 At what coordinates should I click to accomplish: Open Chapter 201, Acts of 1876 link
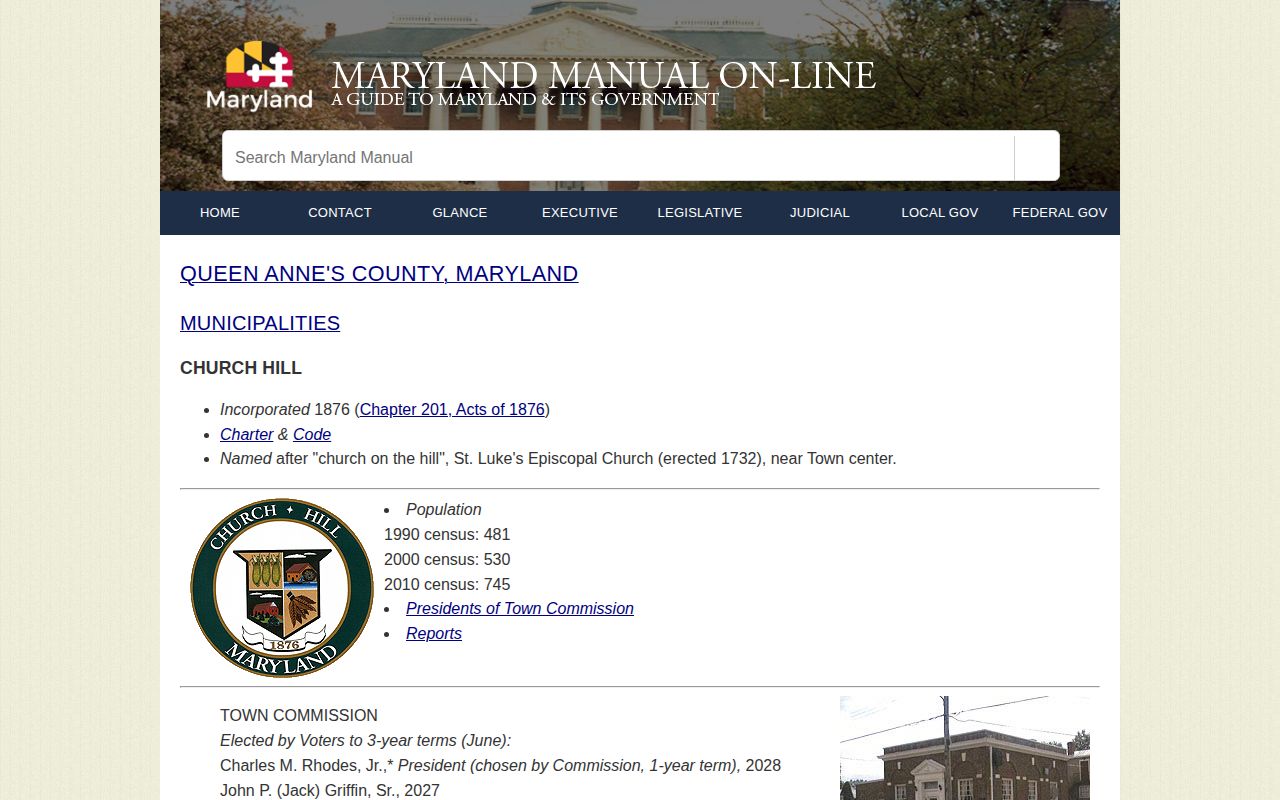pos(452,410)
